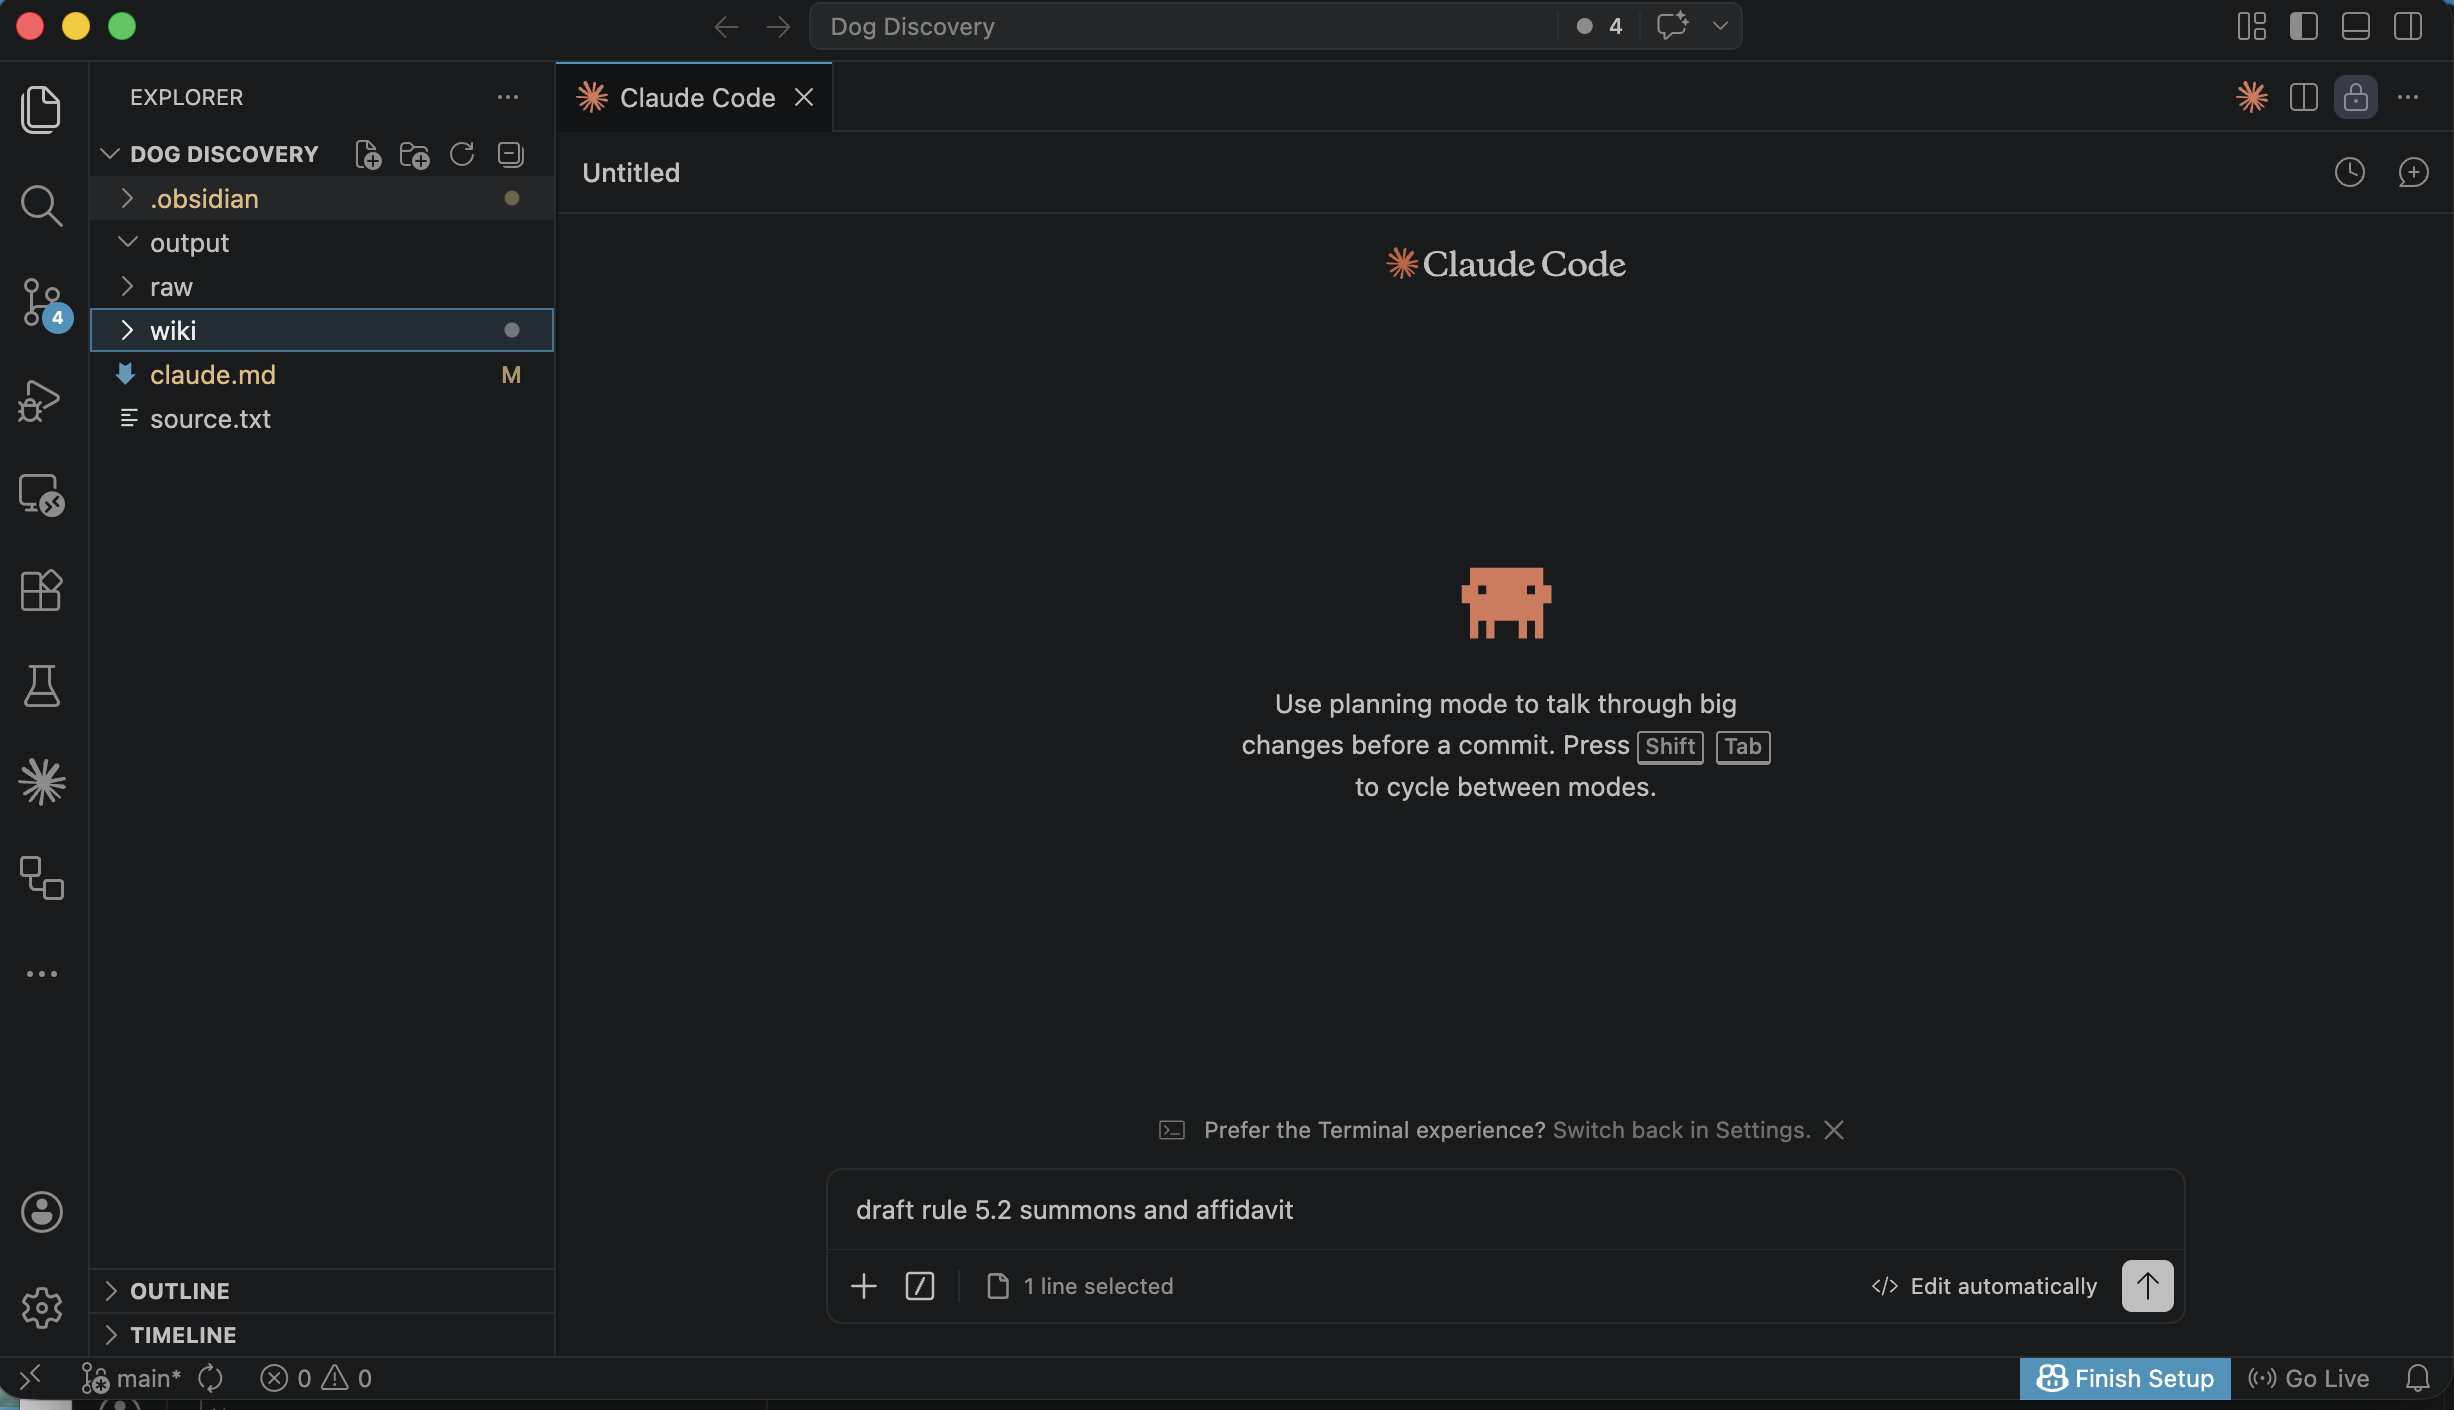2454x1410 pixels.
Task: Create a new folder in Dog Discovery
Action: [414, 154]
